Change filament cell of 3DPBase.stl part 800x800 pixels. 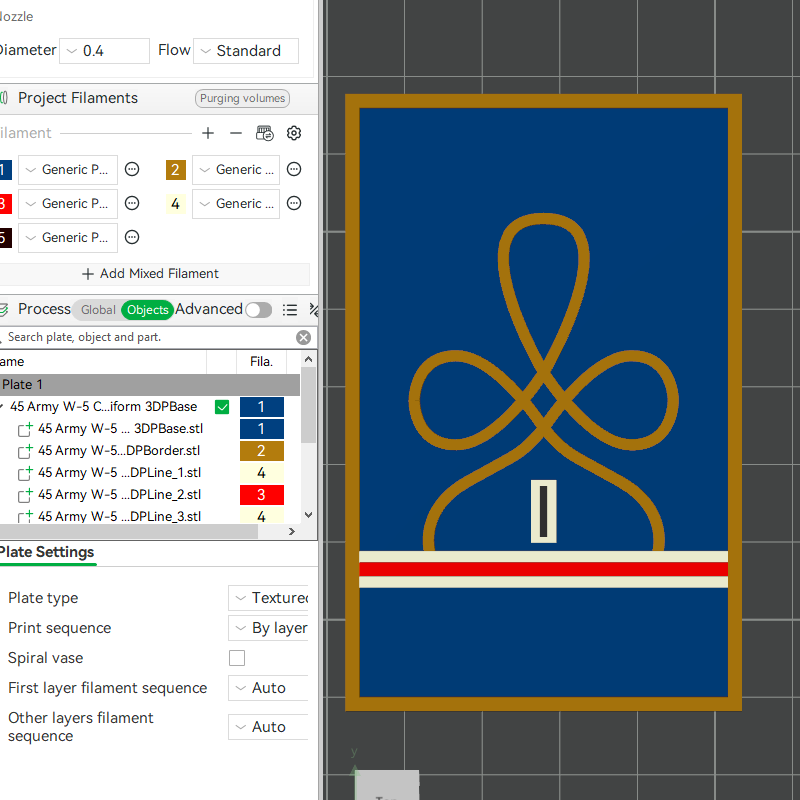tap(262, 429)
